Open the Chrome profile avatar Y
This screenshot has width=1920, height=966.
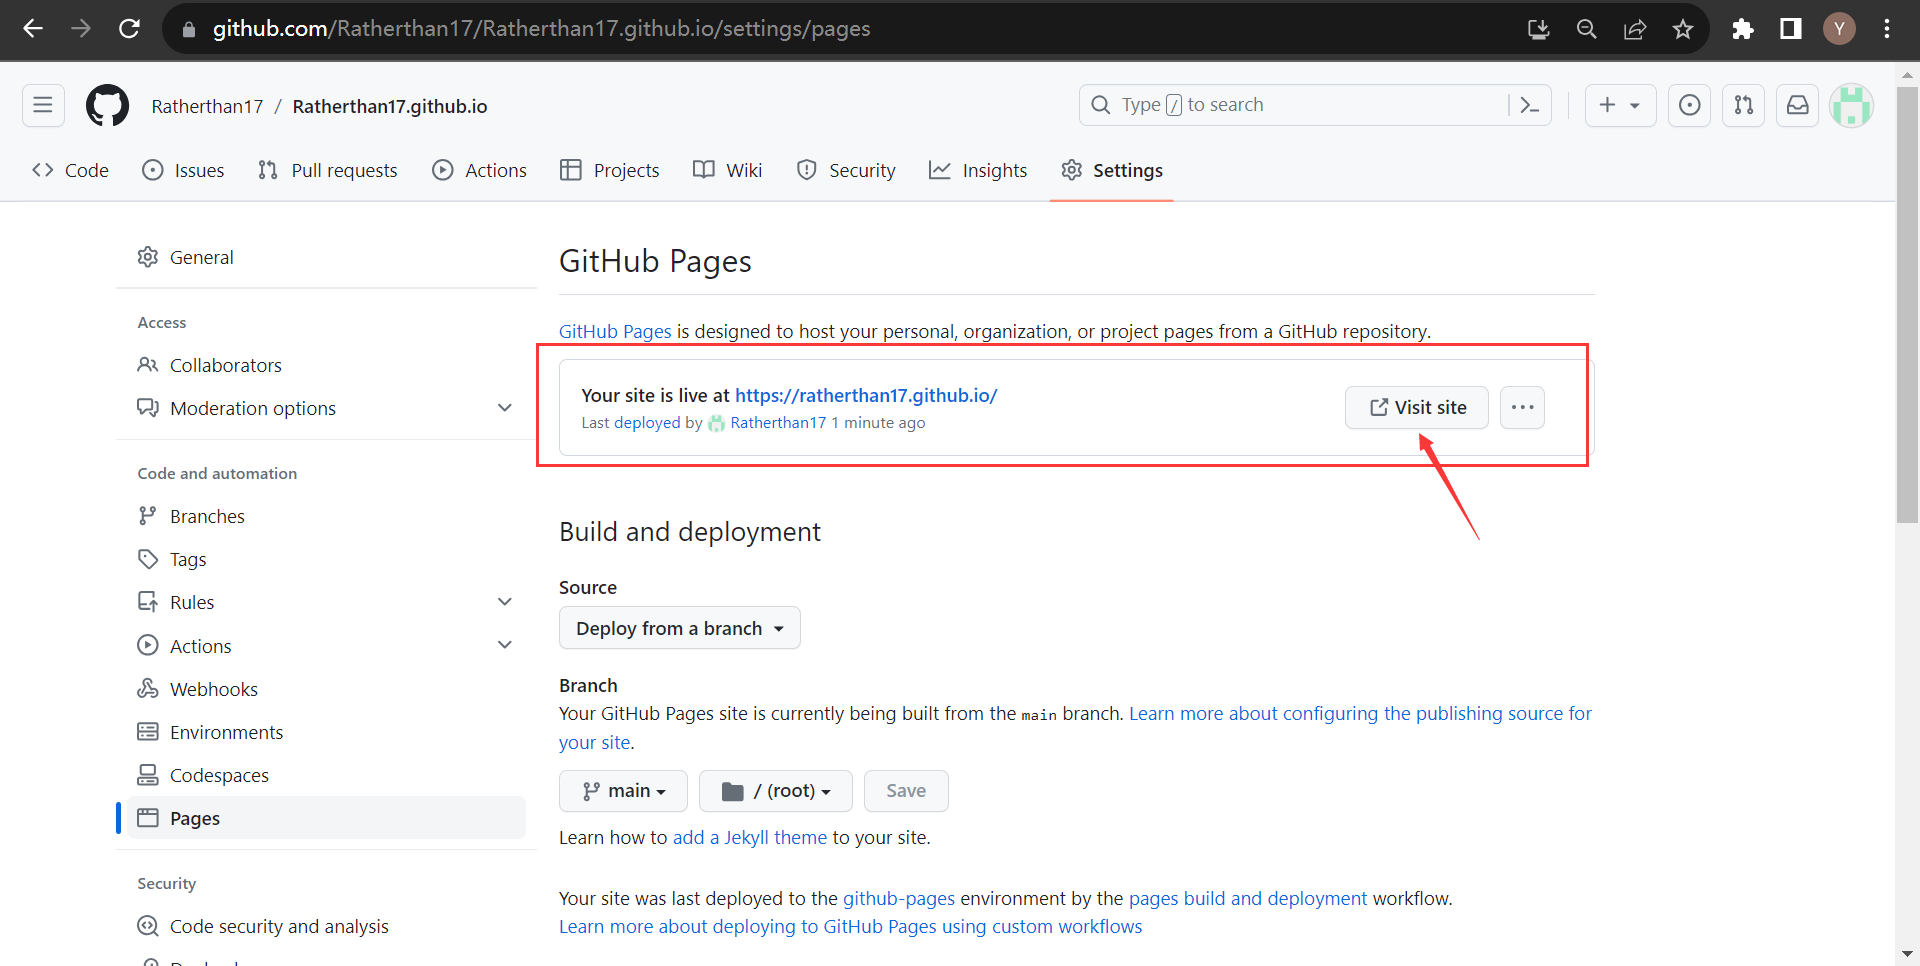(1839, 29)
